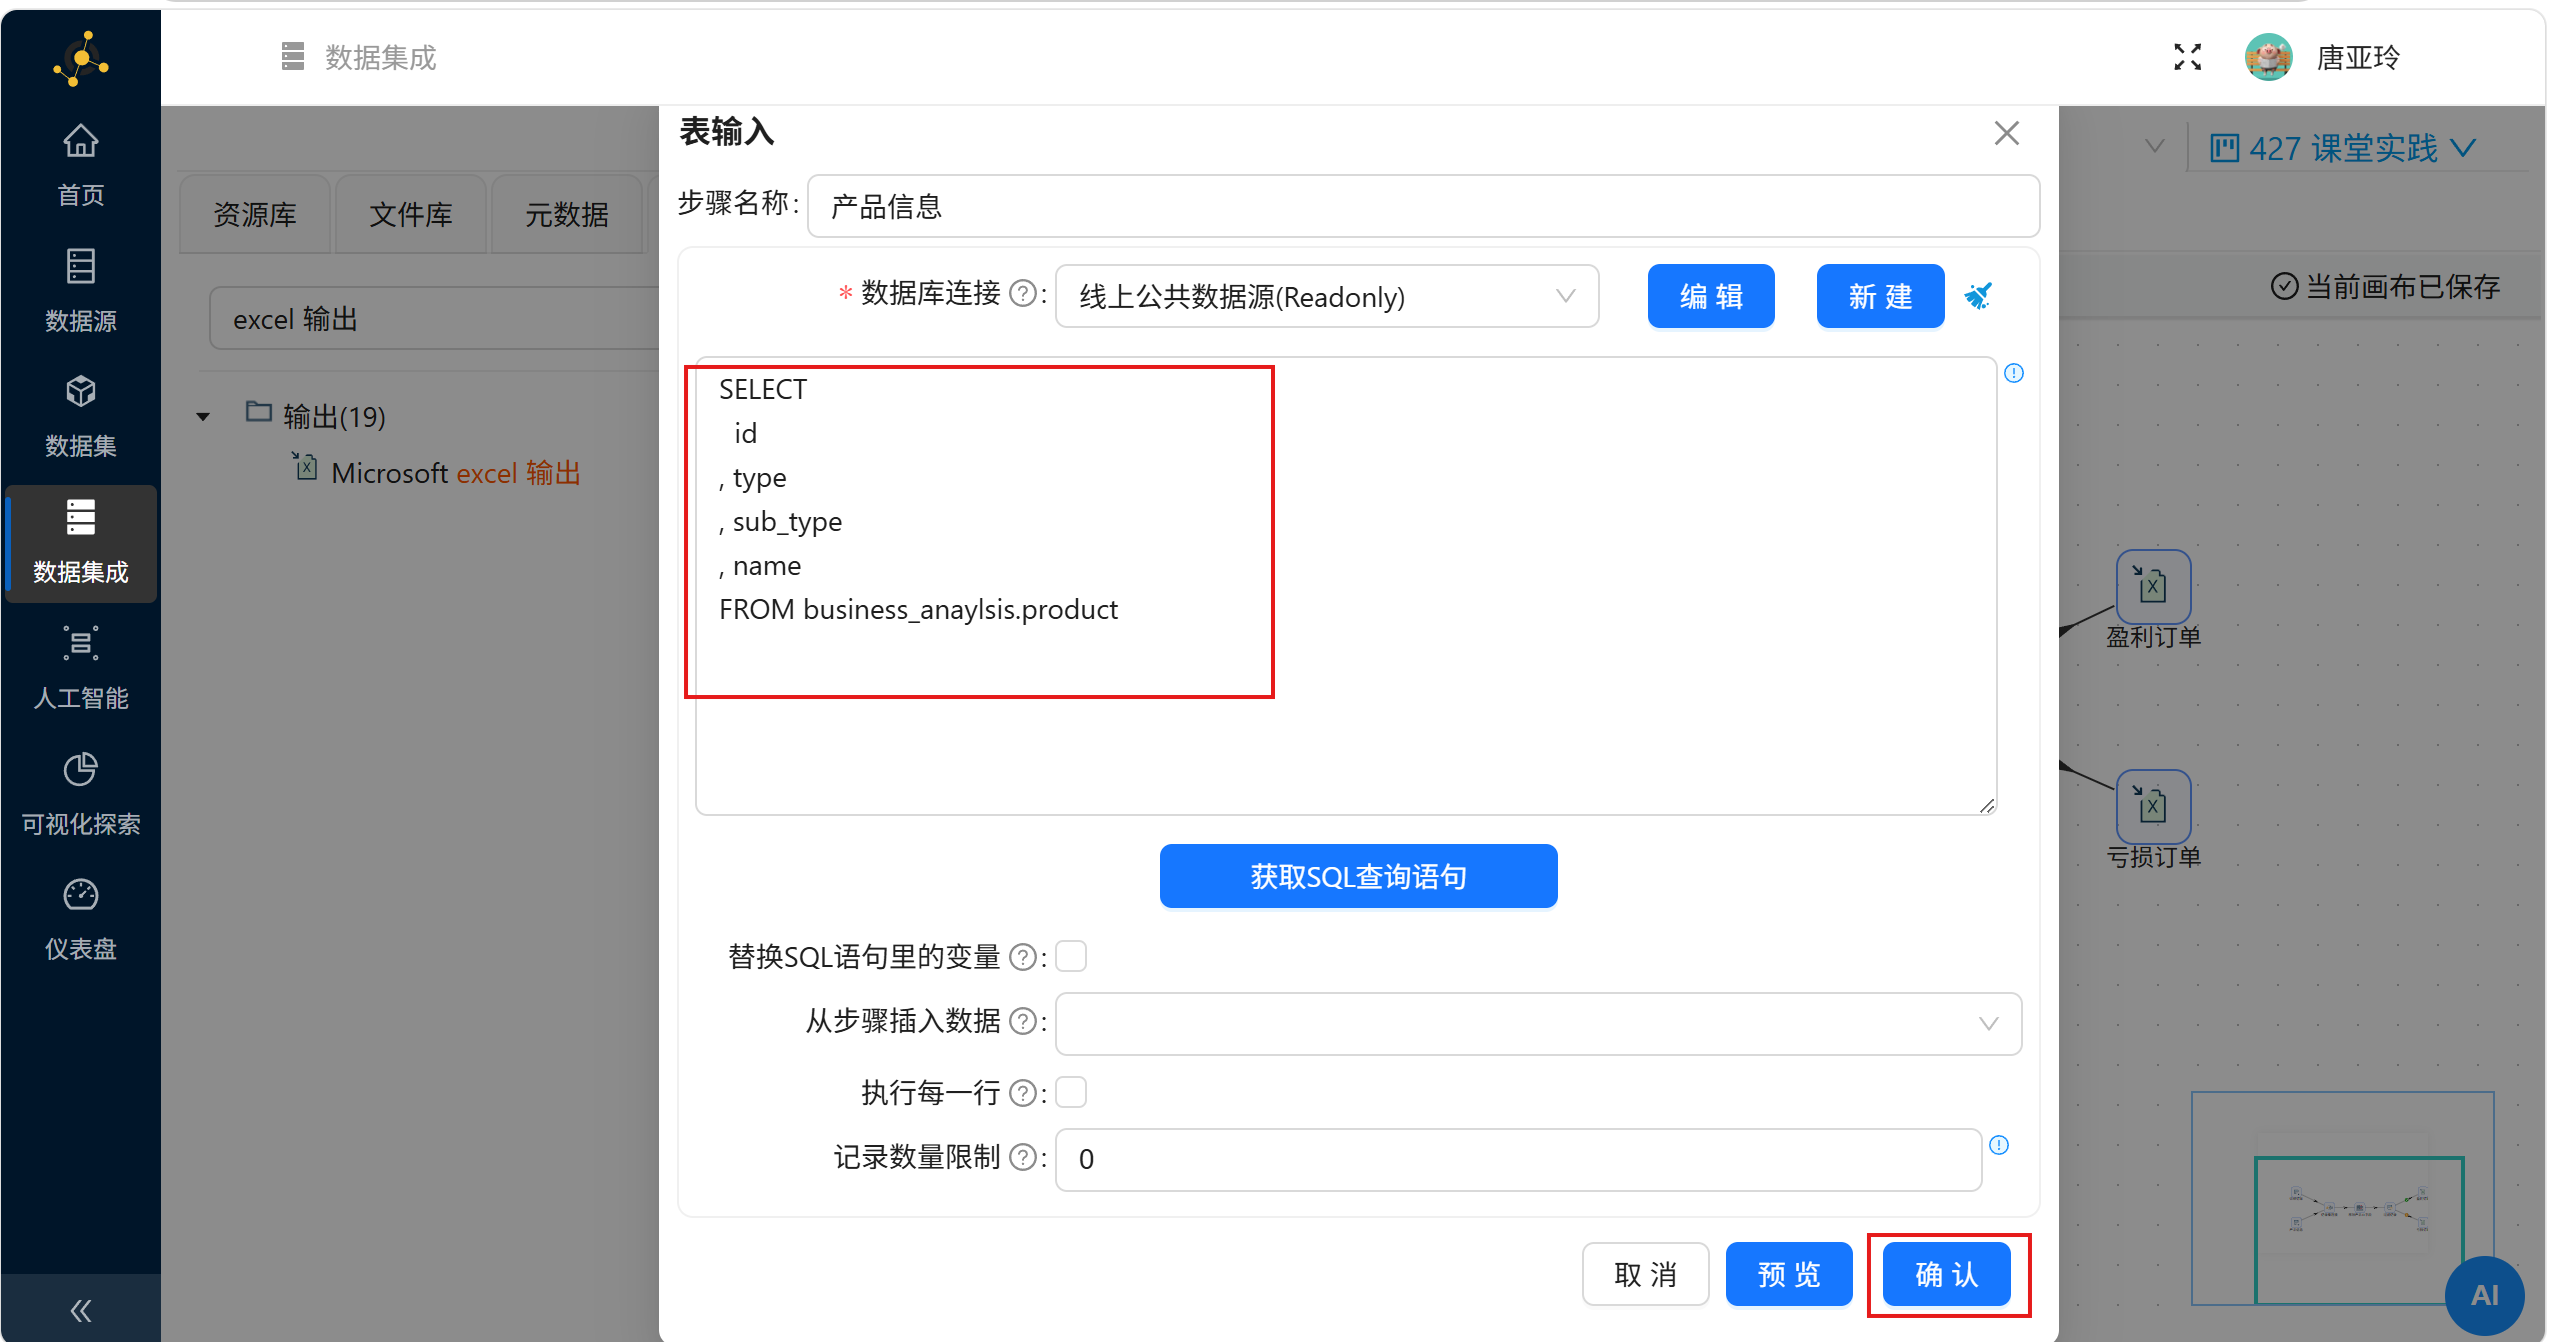
Task: Open the 仪表盘 dashboard sidebar icon
Action: [x=80, y=918]
